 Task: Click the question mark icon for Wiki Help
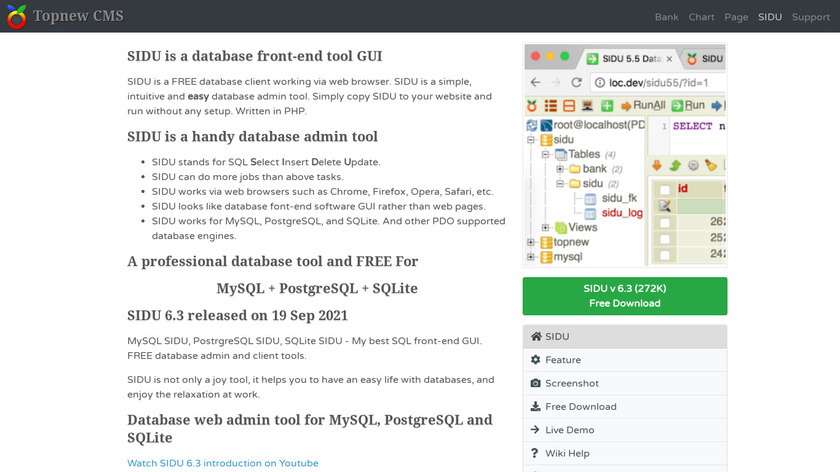pyautogui.click(x=536, y=453)
